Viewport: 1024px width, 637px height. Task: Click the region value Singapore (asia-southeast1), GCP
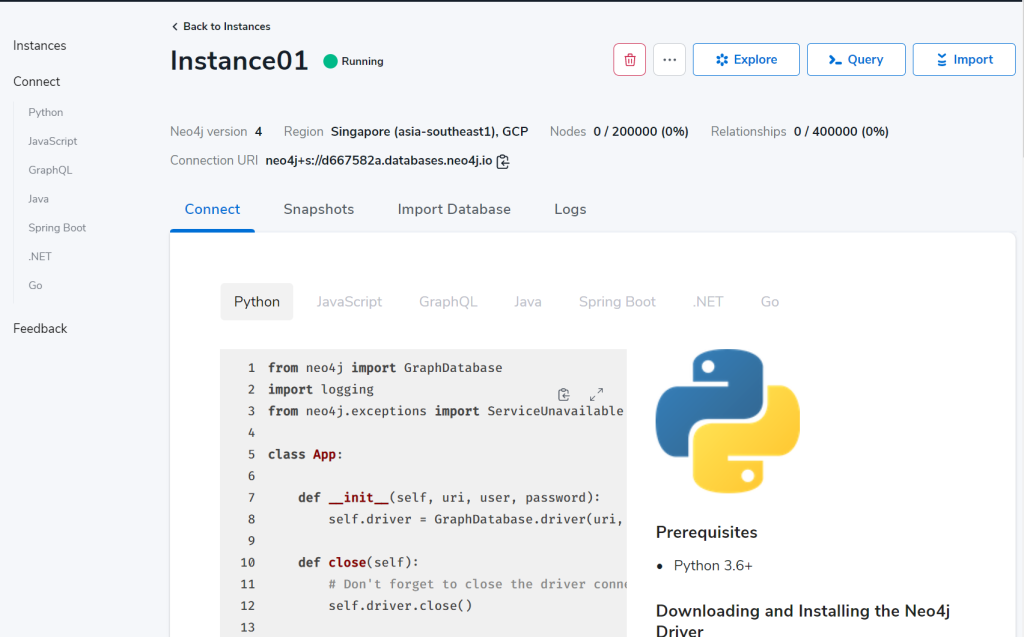coord(429,131)
